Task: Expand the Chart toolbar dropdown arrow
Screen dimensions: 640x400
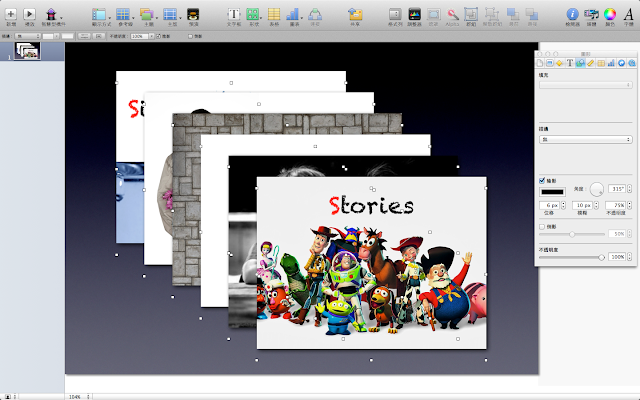Action: (x=302, y=18)
